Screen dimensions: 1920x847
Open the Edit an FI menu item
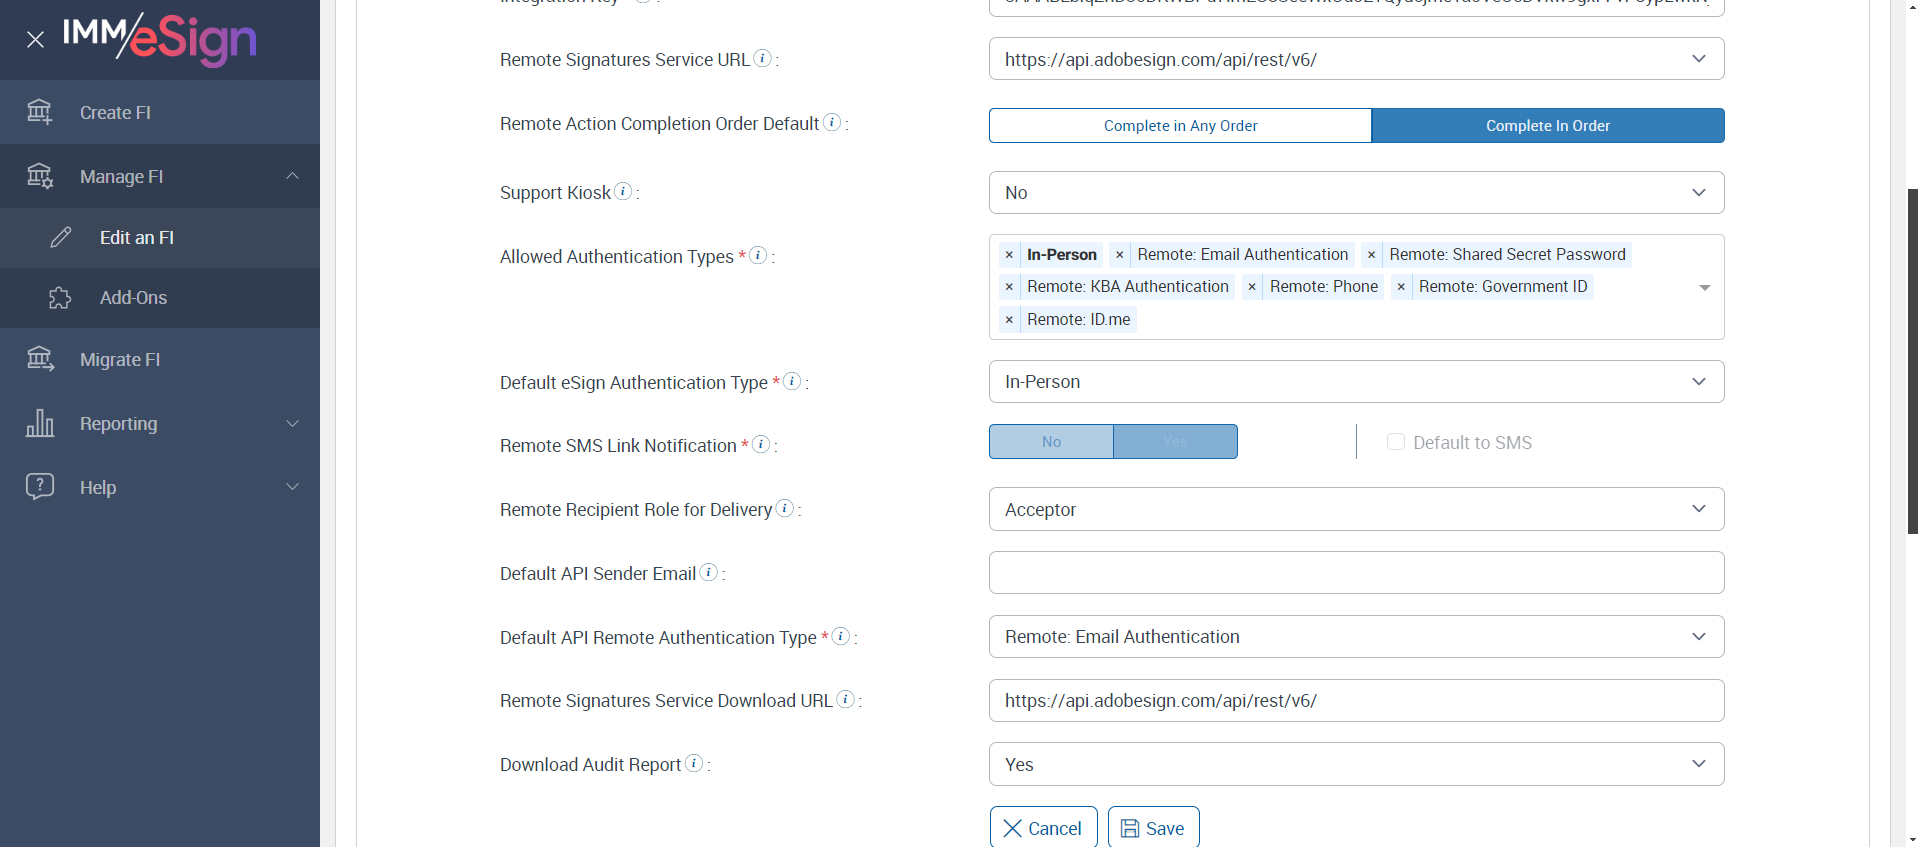pos(137,238)
